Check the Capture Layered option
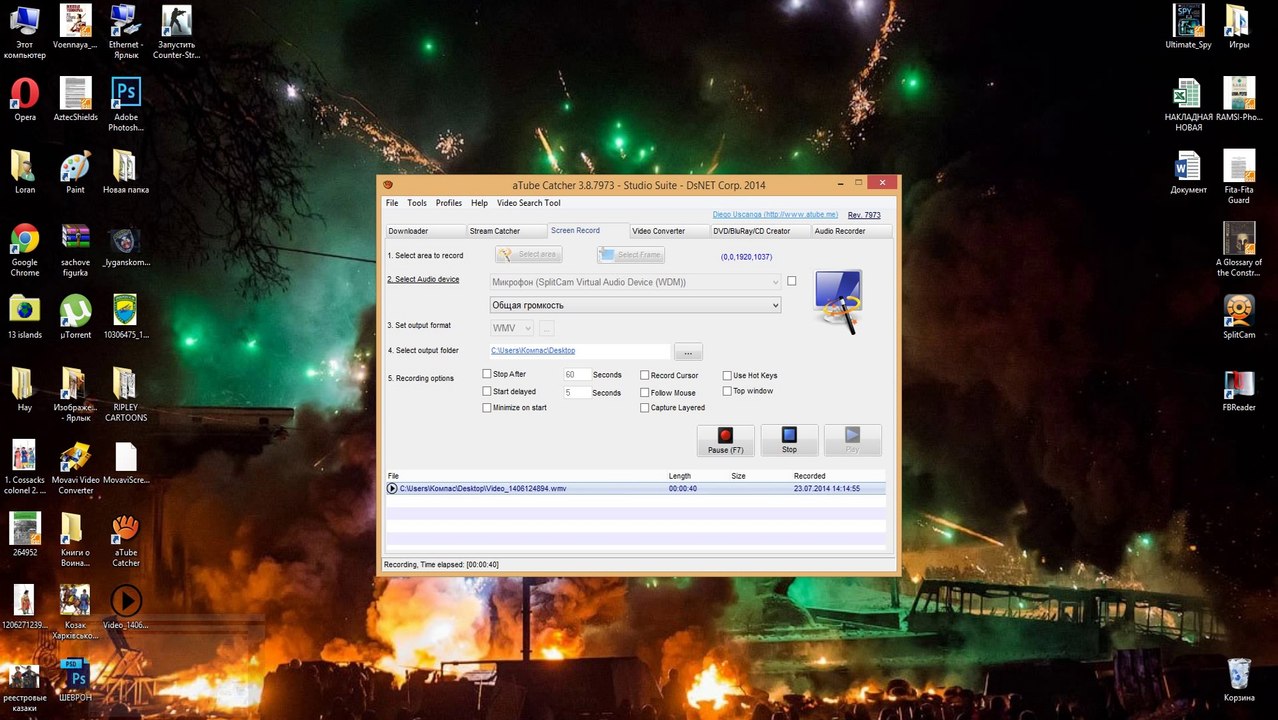 pos(645,407)
